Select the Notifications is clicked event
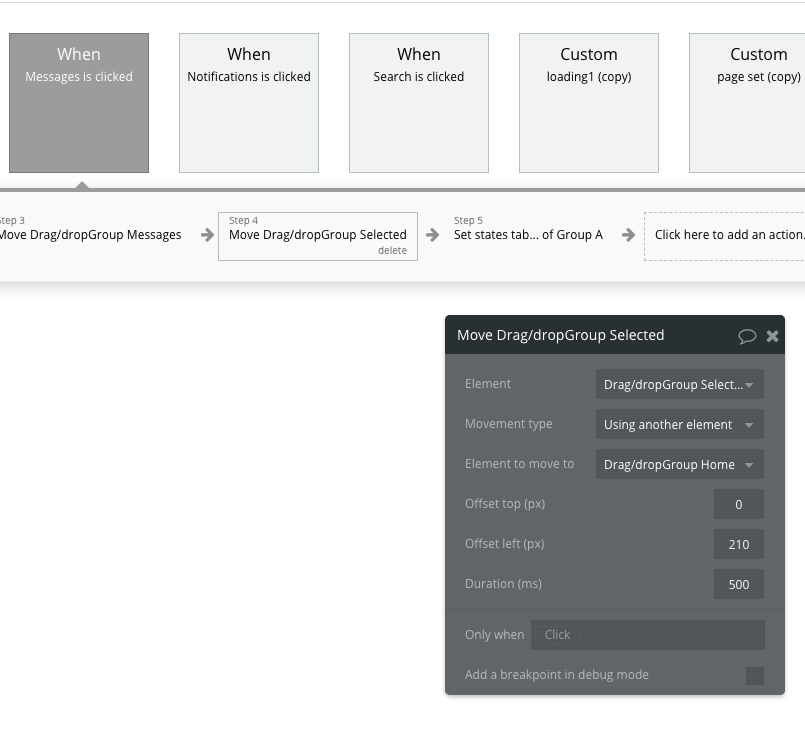This screenshot has height=729, width=805. 249,103
